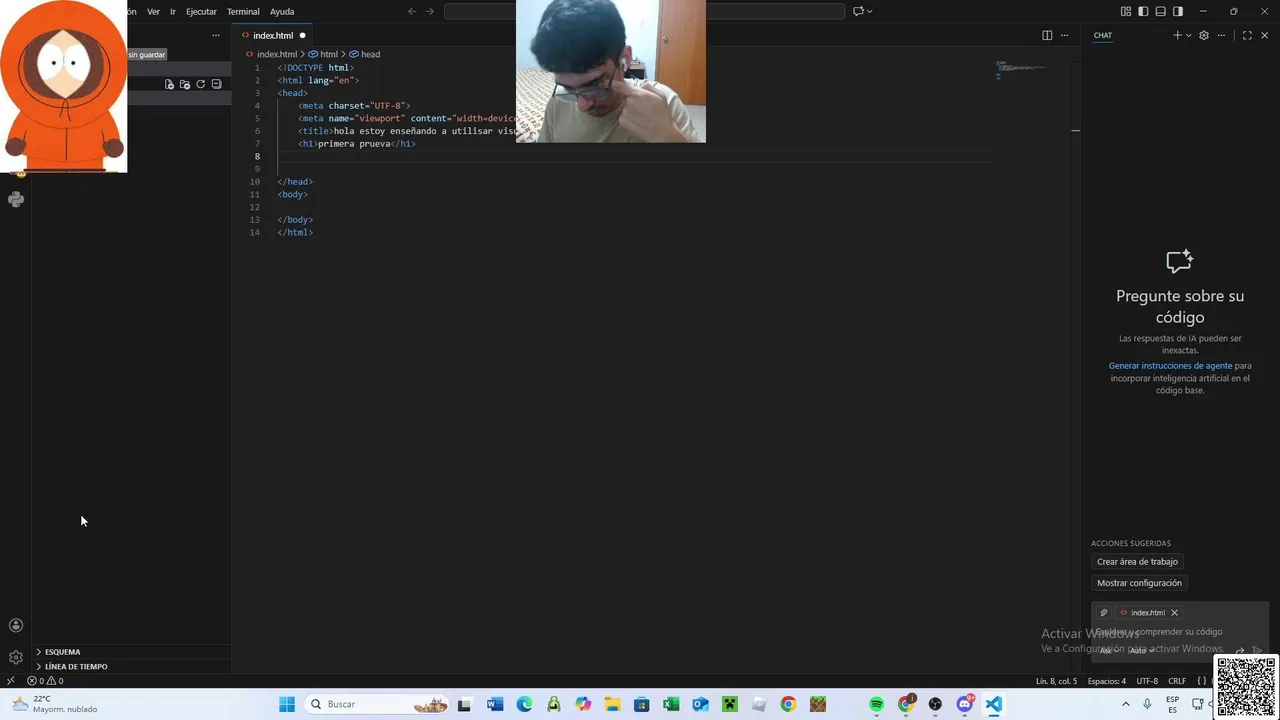Open Excel from taskbar
The width and height of the screenshot is (1280, 720).
pos(671,704)
